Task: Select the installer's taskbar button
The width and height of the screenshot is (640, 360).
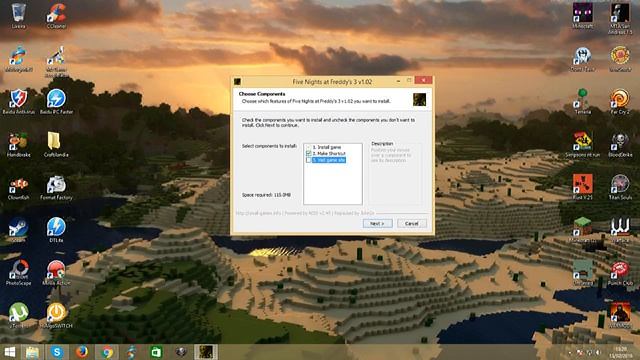Action: [205, 352]
